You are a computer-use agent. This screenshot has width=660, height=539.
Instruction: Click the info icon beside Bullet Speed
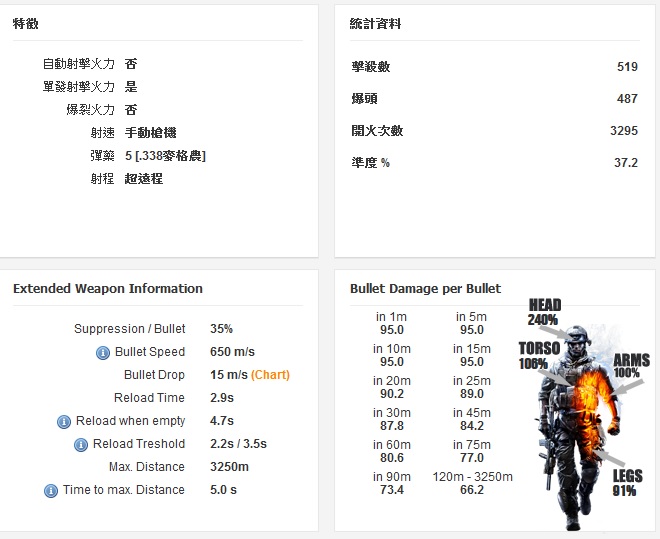(x=102, y=352)
